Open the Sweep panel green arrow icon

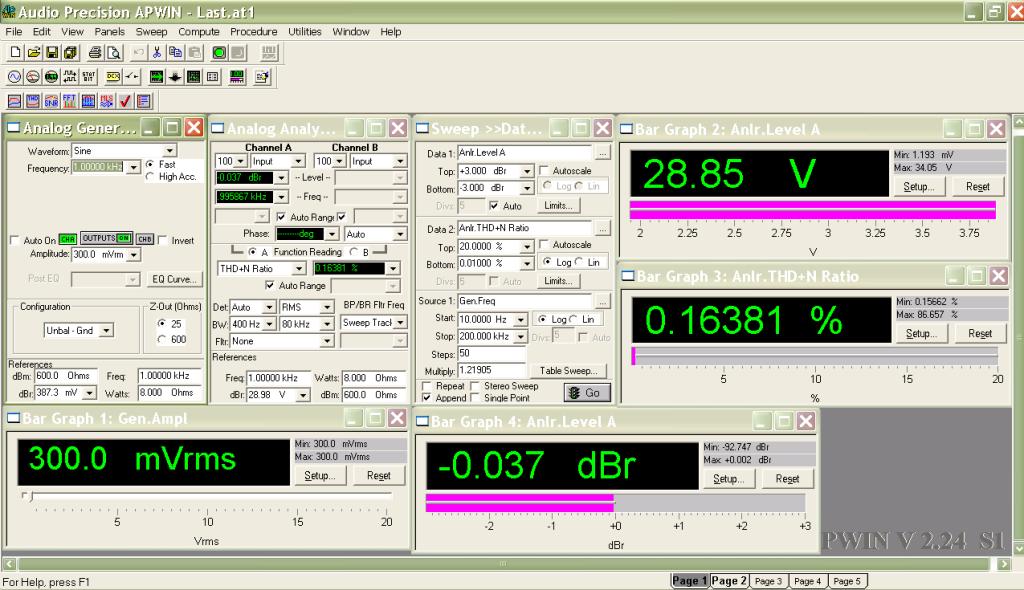(156, 77)
